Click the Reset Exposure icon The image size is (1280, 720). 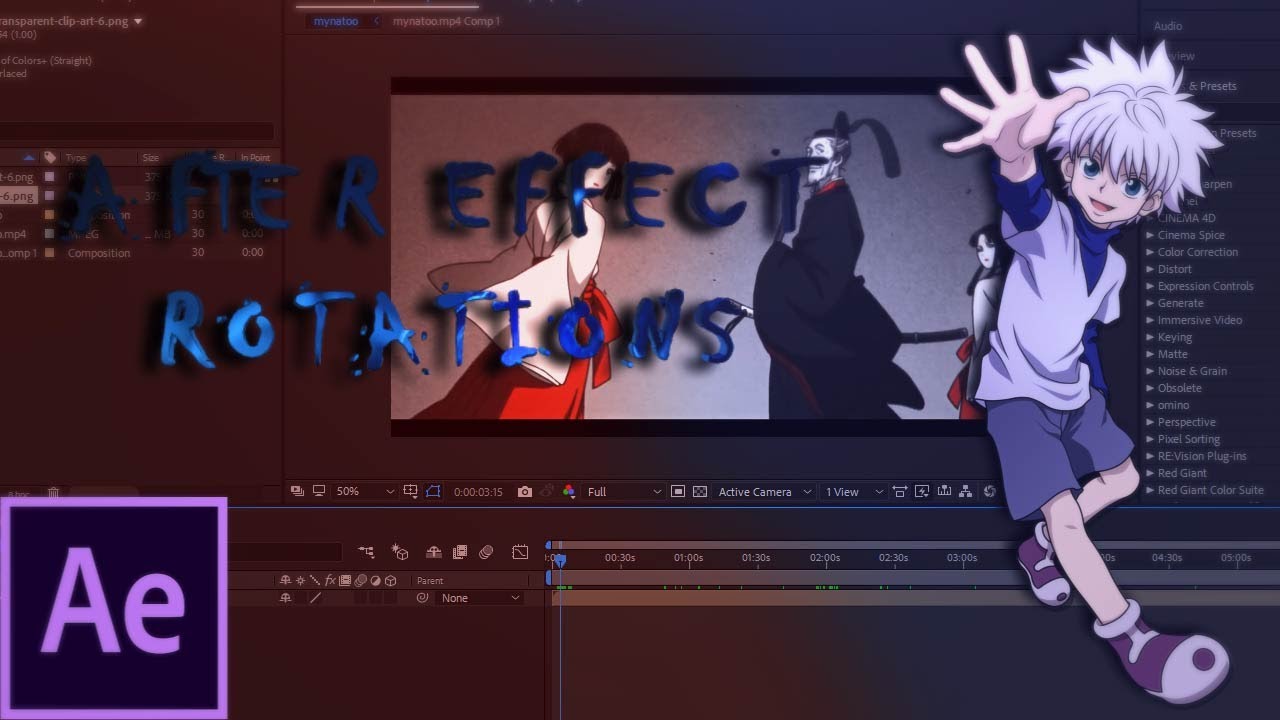[x=989, y=491]
